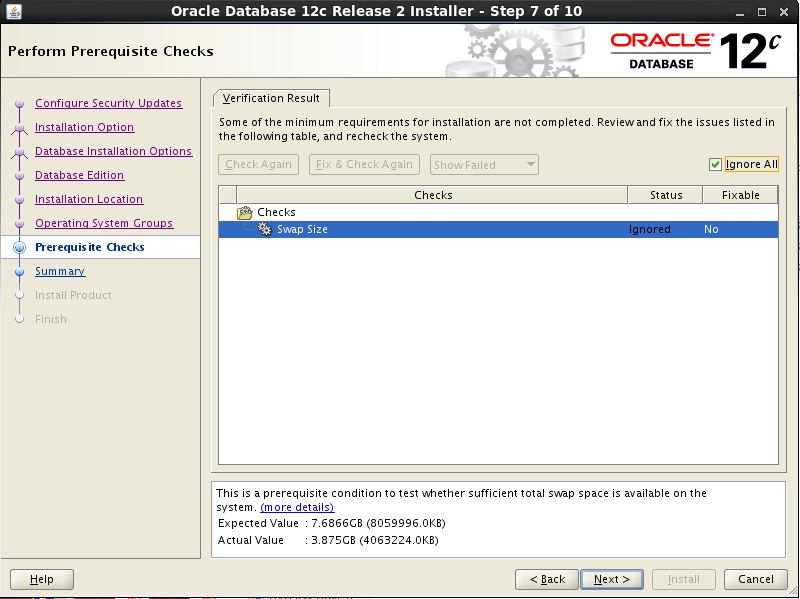Open the Installation Location step

89,199
